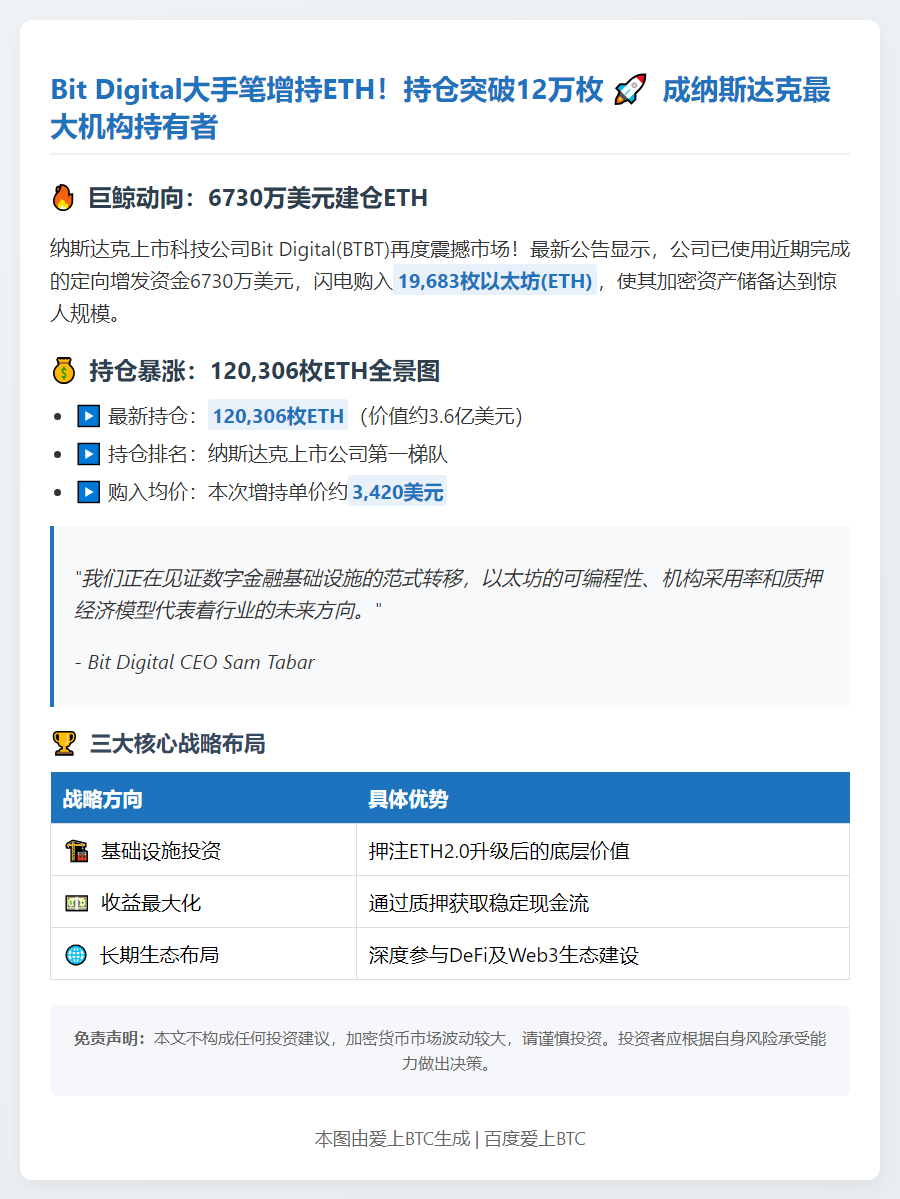Click the heading 三大核心战略布局
Screen dimensions: 900x1199
pos(177,743)
